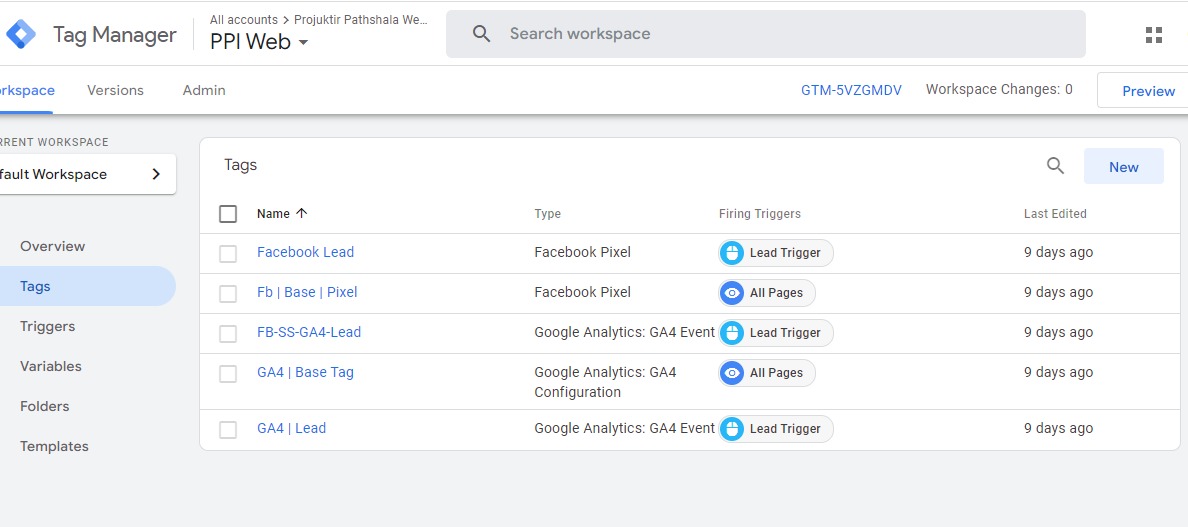Image resolution: width=1188 pixels, height=527 pixels.
Task: Switch to the Admin tab
Action: point(204,91)
